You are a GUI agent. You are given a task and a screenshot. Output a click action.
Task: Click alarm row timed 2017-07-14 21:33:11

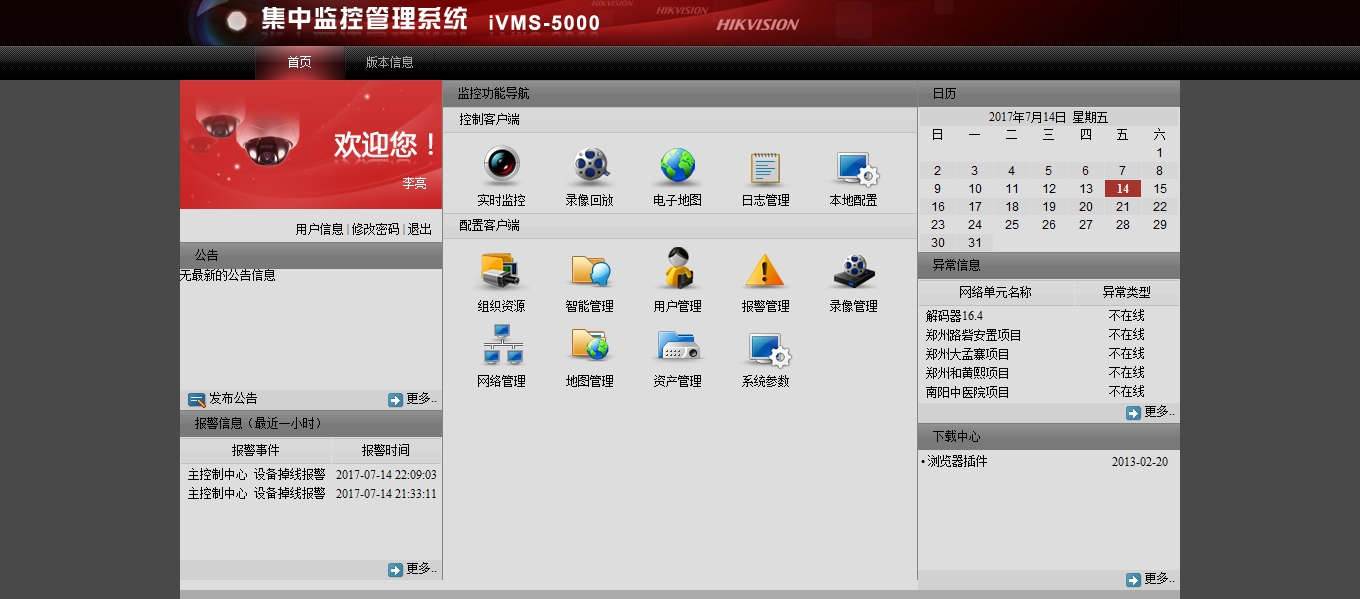(311, 494)
